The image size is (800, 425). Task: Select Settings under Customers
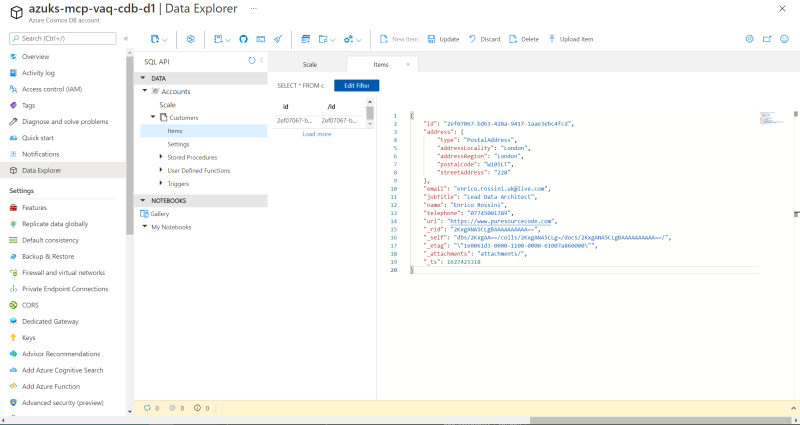coord(178,144)
